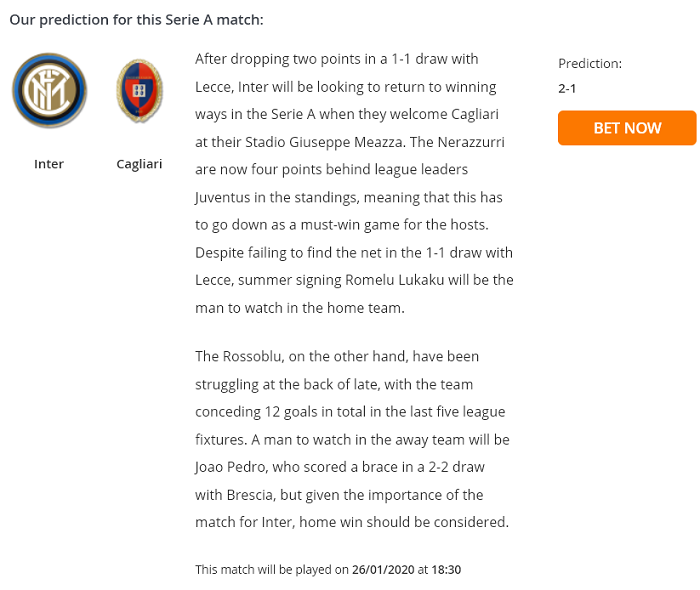The width and height of the screenshot is (700, 590).
Task: Click the "This match will be played on" text
Action: tap(271, 570)
